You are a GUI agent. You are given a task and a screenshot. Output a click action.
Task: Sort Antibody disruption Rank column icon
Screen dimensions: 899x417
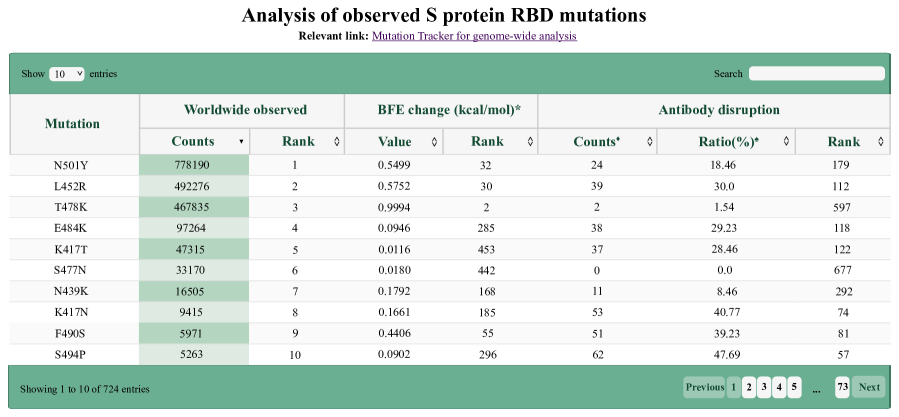pos(881,142)
